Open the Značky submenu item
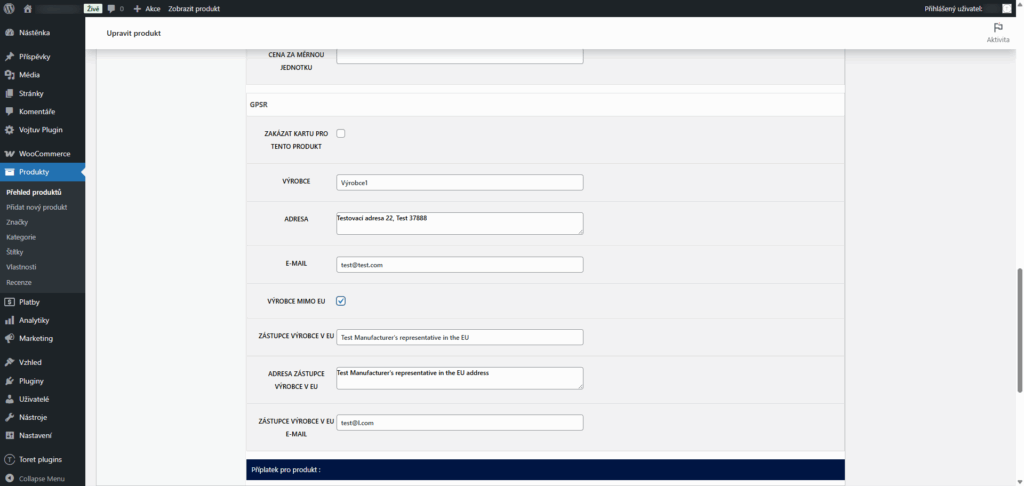The width and height of the screenshot is (1024, 486). click(17, 223)
